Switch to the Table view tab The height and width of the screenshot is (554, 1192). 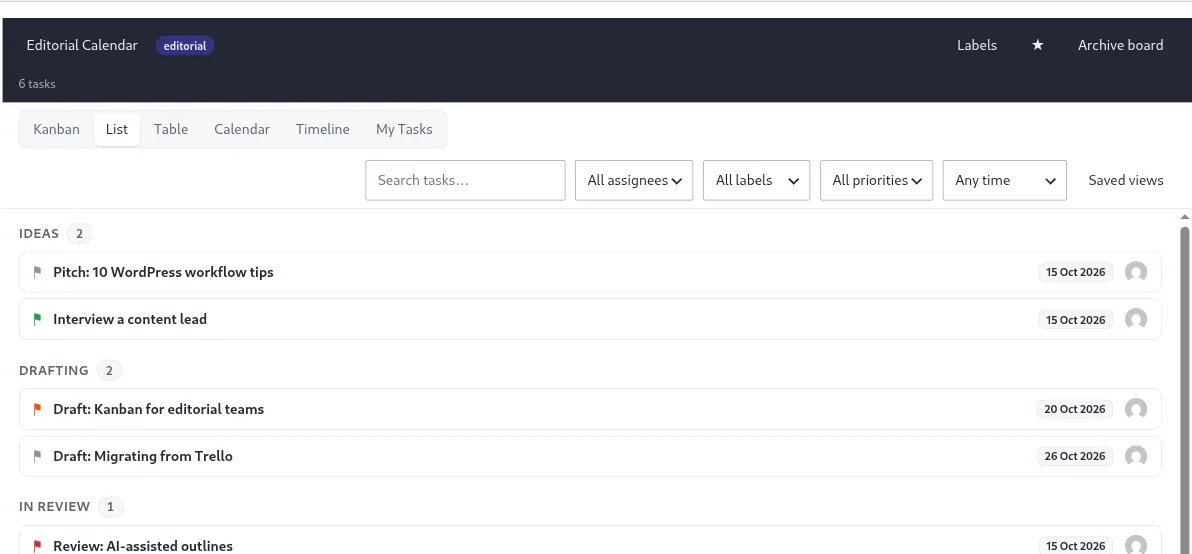tap(171, 129)
